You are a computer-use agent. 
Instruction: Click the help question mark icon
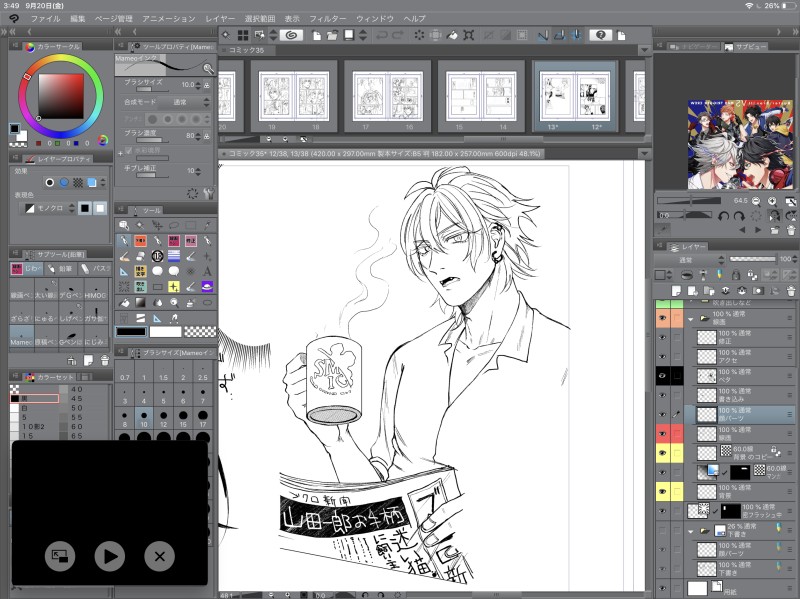[601, 35]
